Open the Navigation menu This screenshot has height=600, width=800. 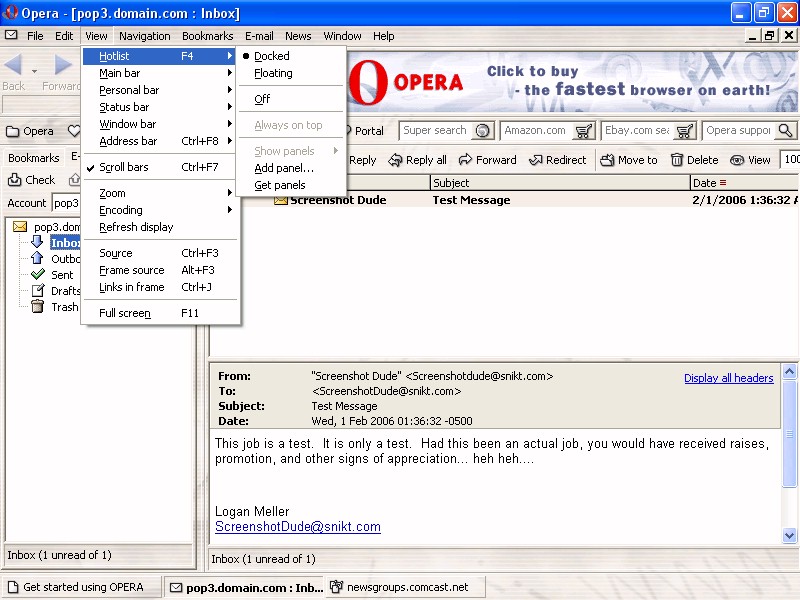(145, 36)
